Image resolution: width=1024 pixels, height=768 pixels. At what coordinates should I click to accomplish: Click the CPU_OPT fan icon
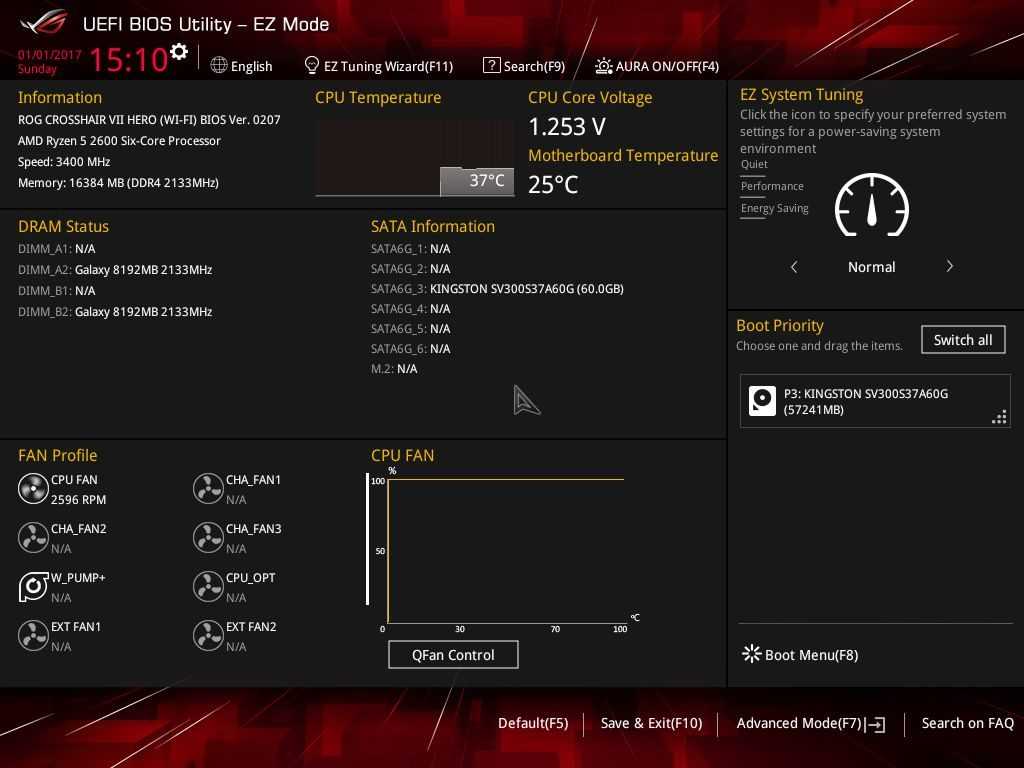[208, 587]
